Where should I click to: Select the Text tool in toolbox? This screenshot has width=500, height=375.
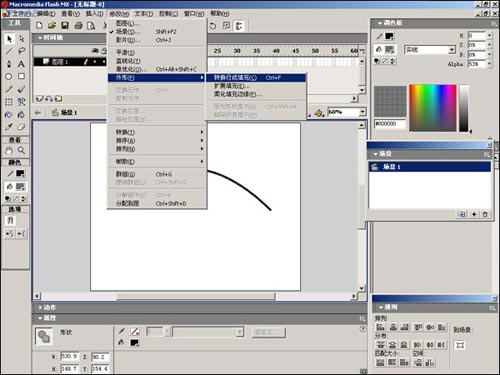(21, 64)
